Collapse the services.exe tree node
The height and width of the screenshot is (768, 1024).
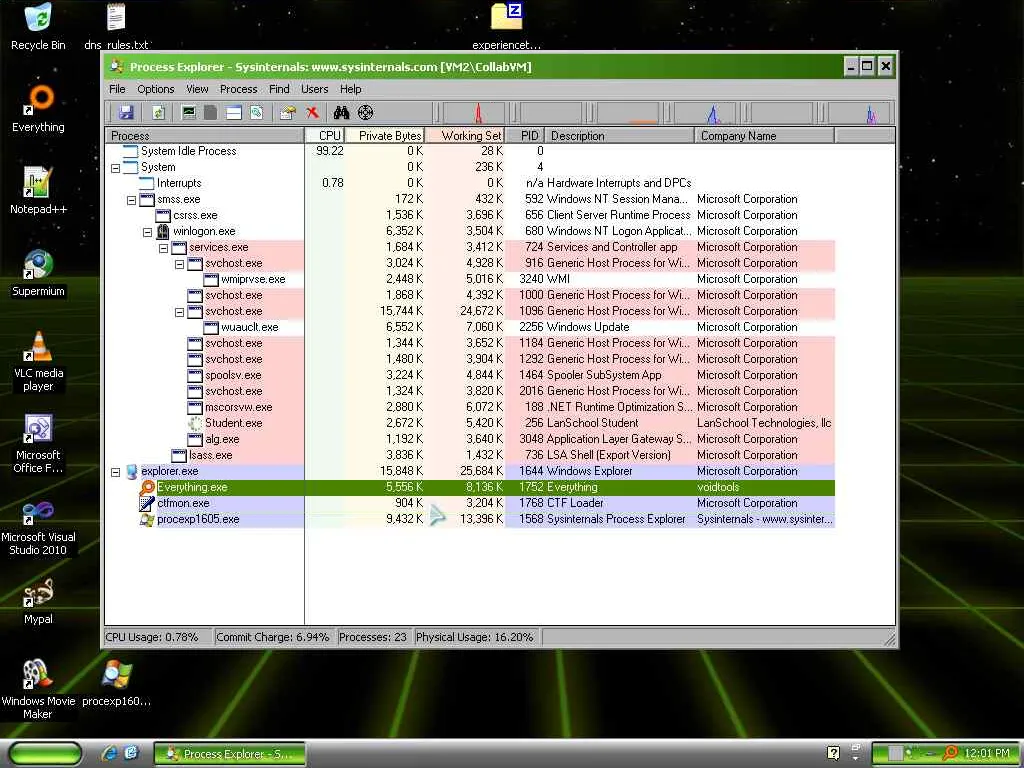(x=163, y=248)
